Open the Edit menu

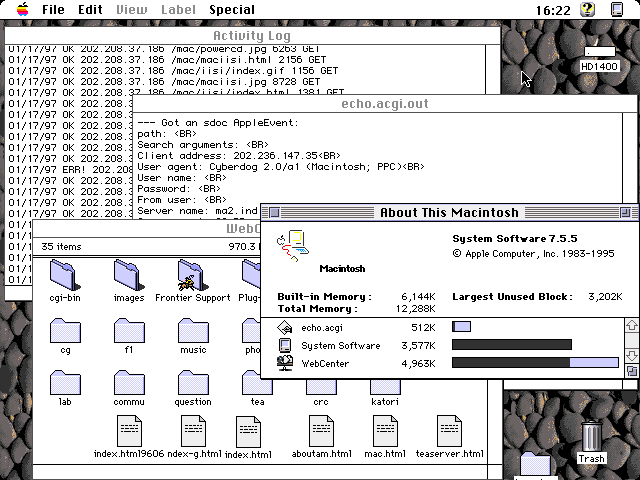90,9
